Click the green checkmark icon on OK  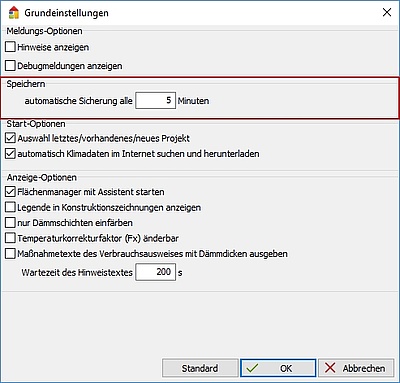pos(252,368)
